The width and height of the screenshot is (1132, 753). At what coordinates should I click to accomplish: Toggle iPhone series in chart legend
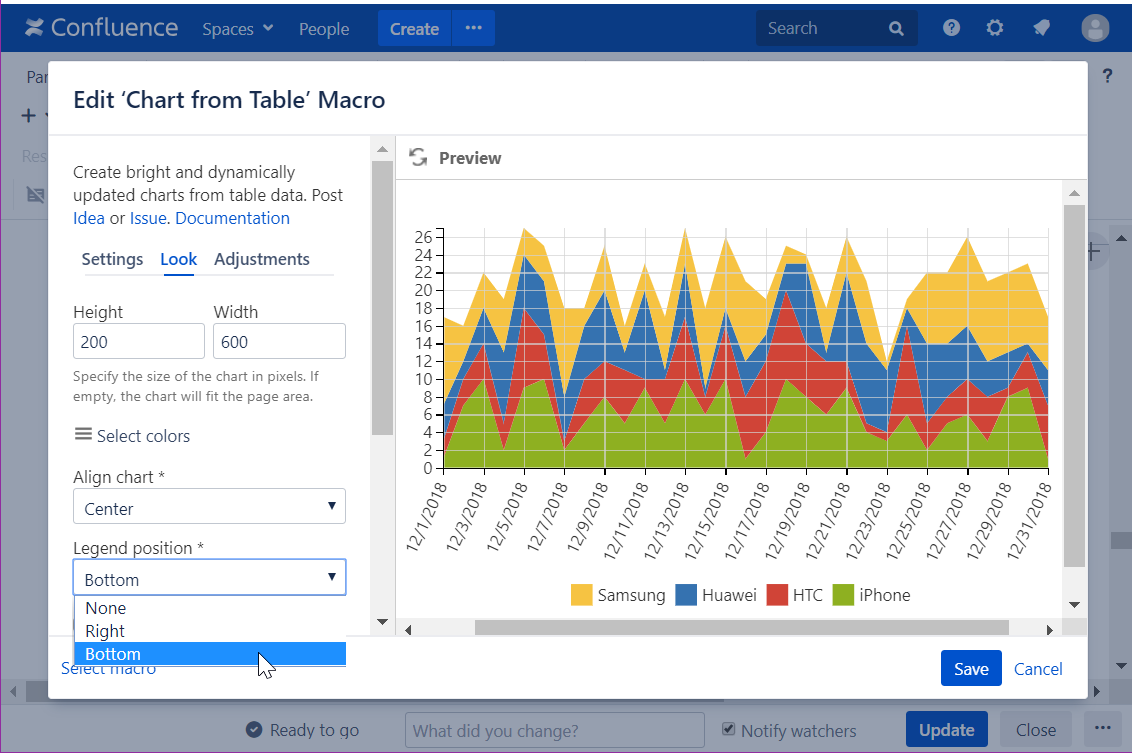(872, 595)
